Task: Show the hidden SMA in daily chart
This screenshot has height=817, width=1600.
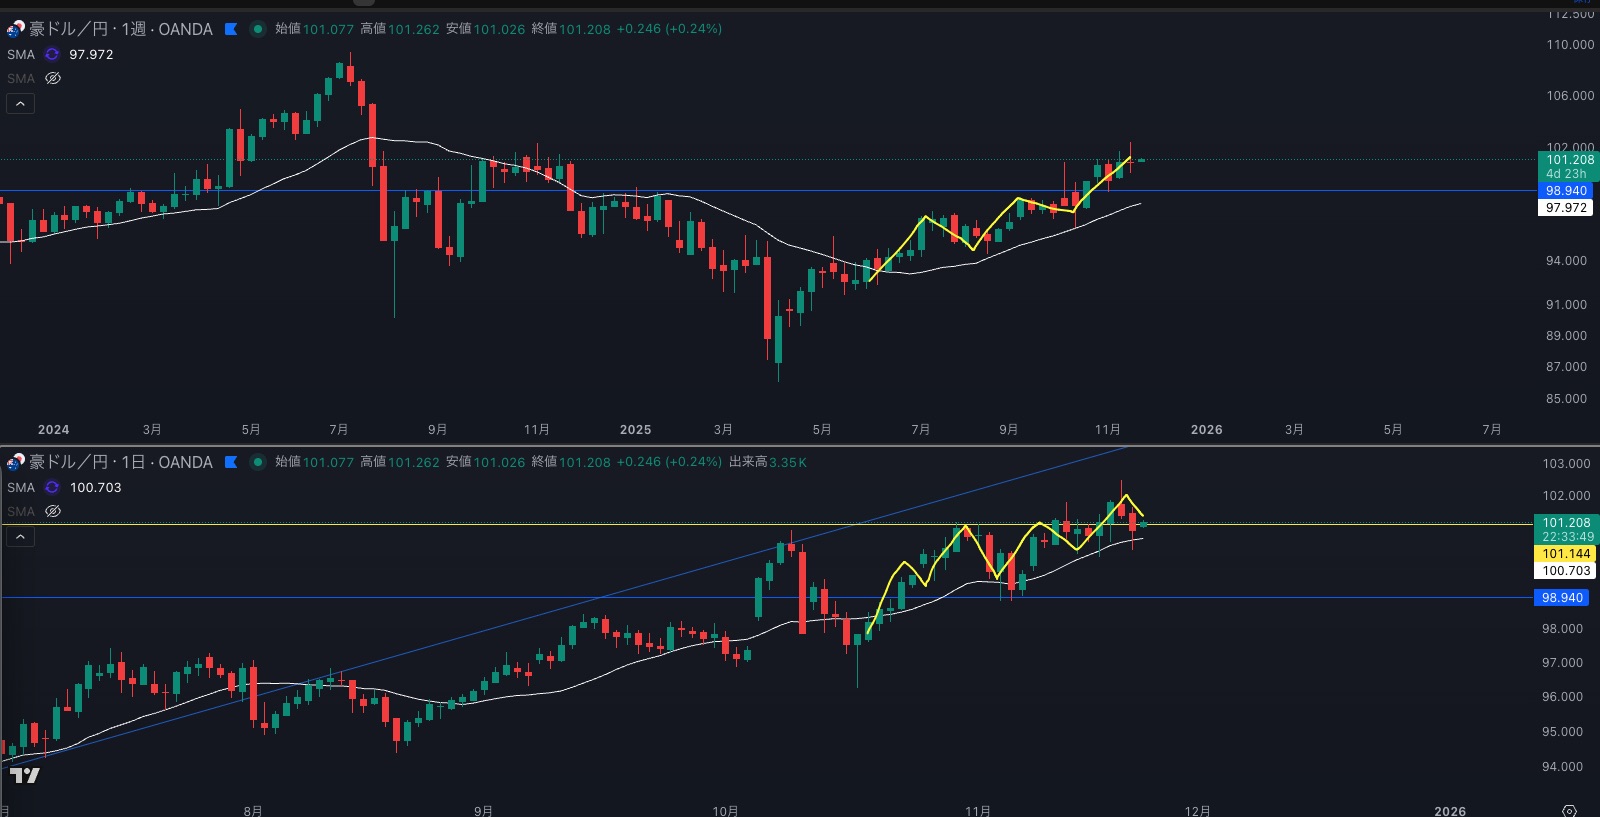Action: pyautogui.click(x=53, y=511)
